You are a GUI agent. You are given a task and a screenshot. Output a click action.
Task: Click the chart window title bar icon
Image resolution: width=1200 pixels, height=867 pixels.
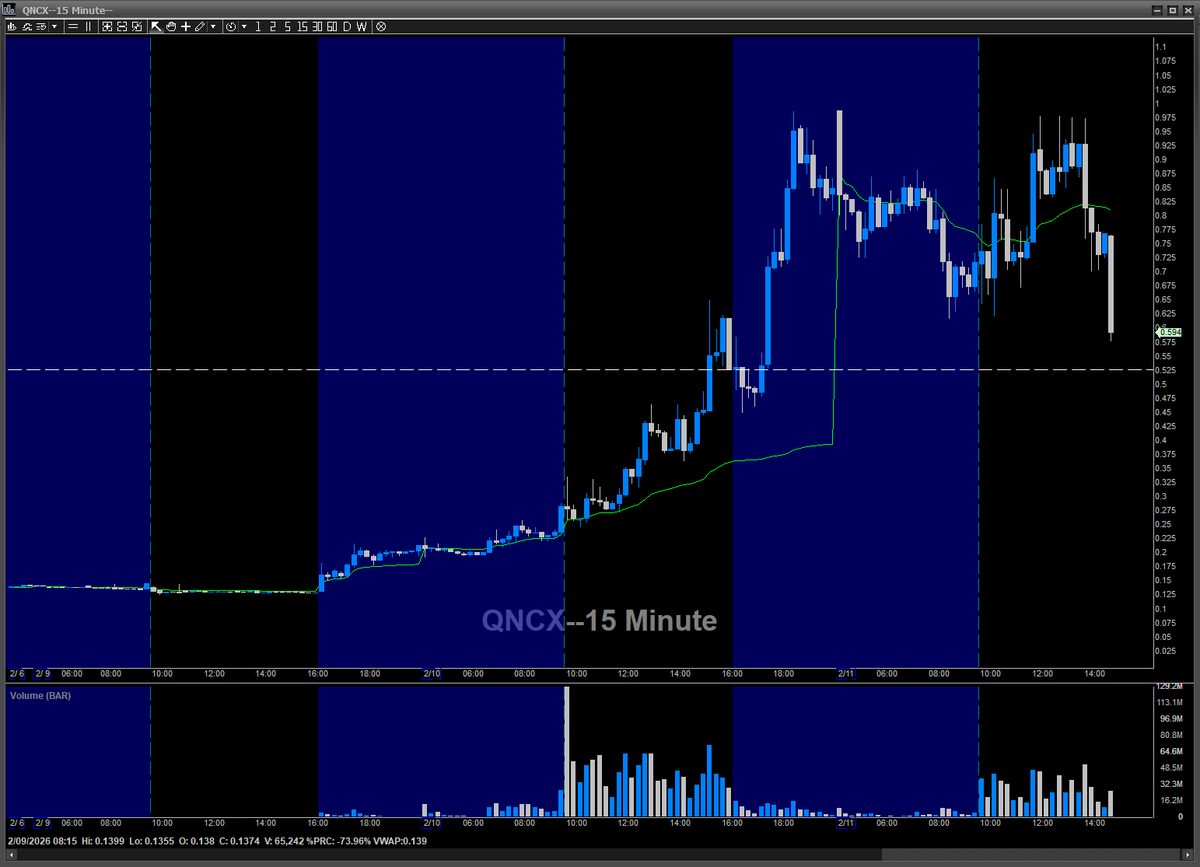(9, 9)
